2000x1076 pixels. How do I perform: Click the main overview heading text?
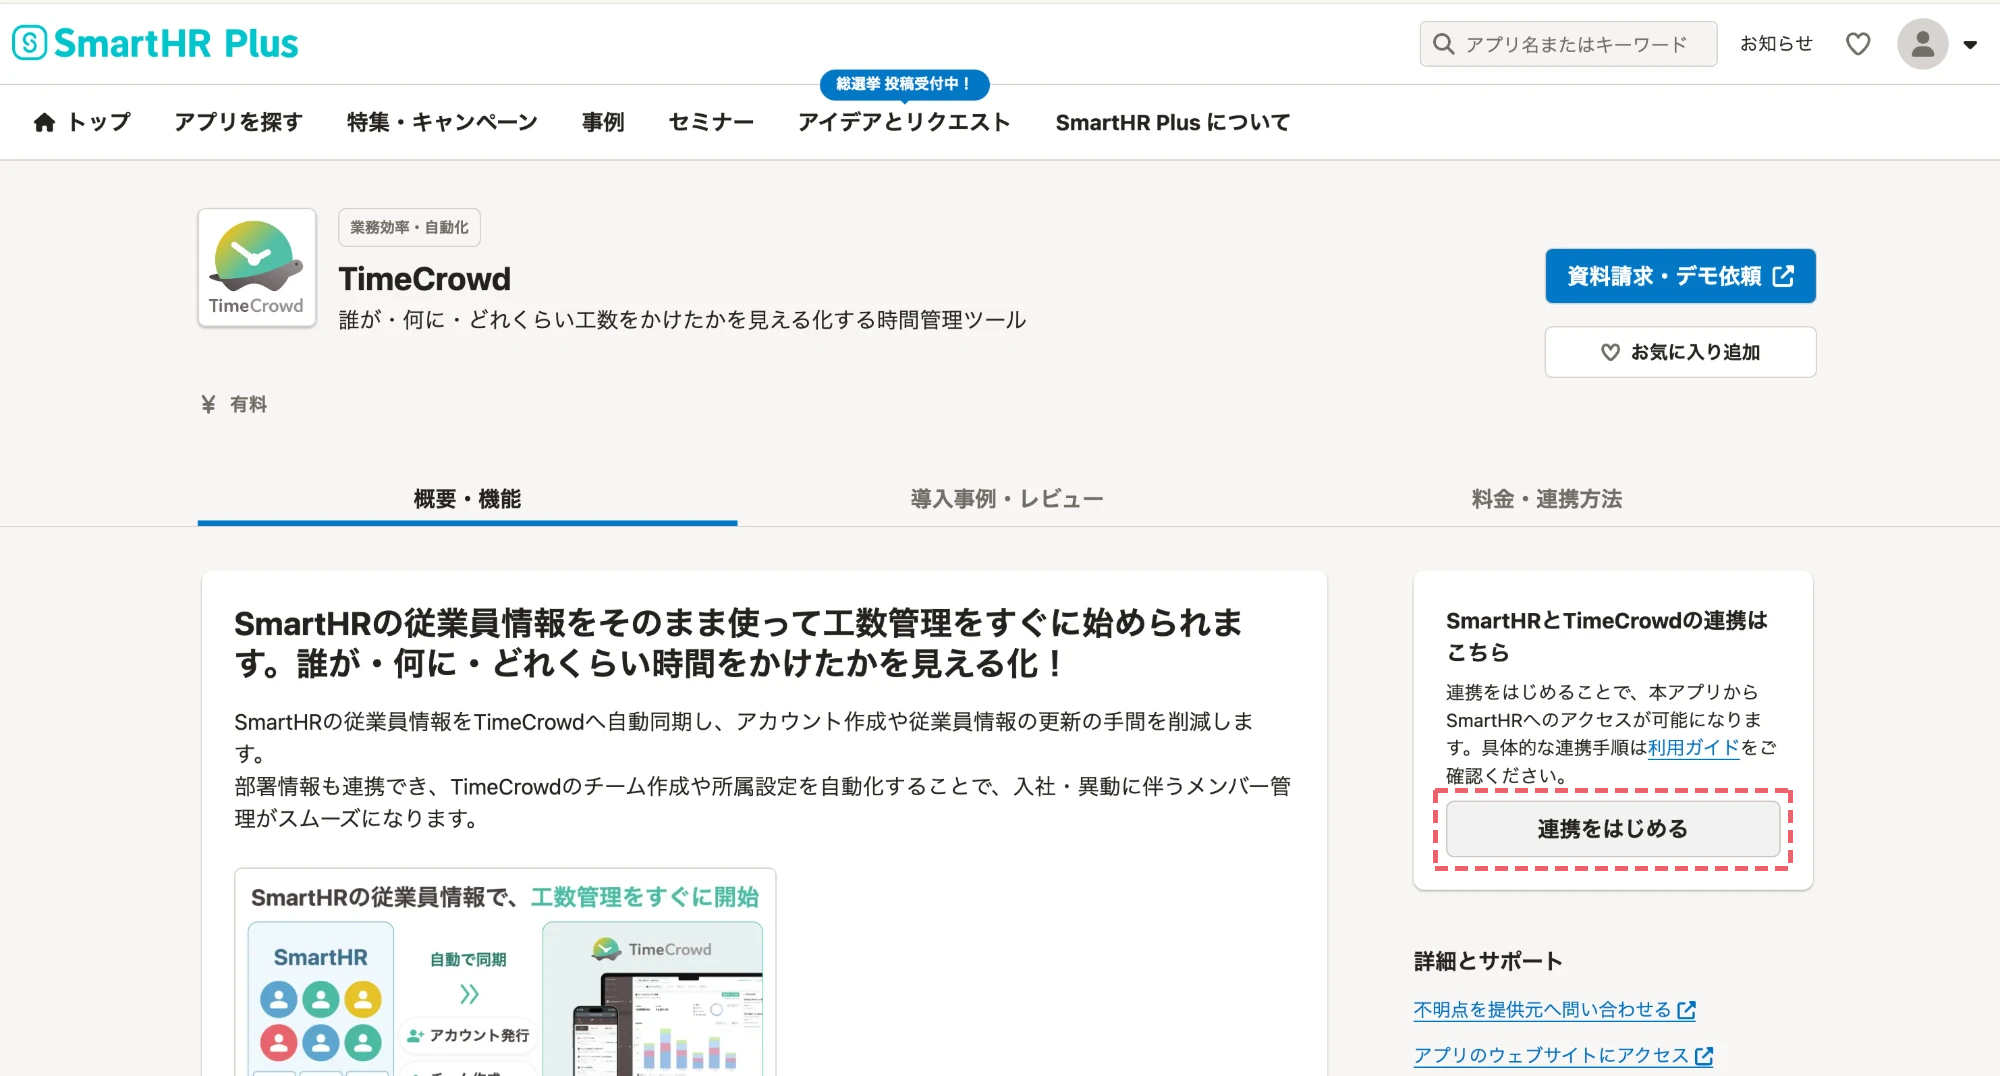click(x=738, y=643)
